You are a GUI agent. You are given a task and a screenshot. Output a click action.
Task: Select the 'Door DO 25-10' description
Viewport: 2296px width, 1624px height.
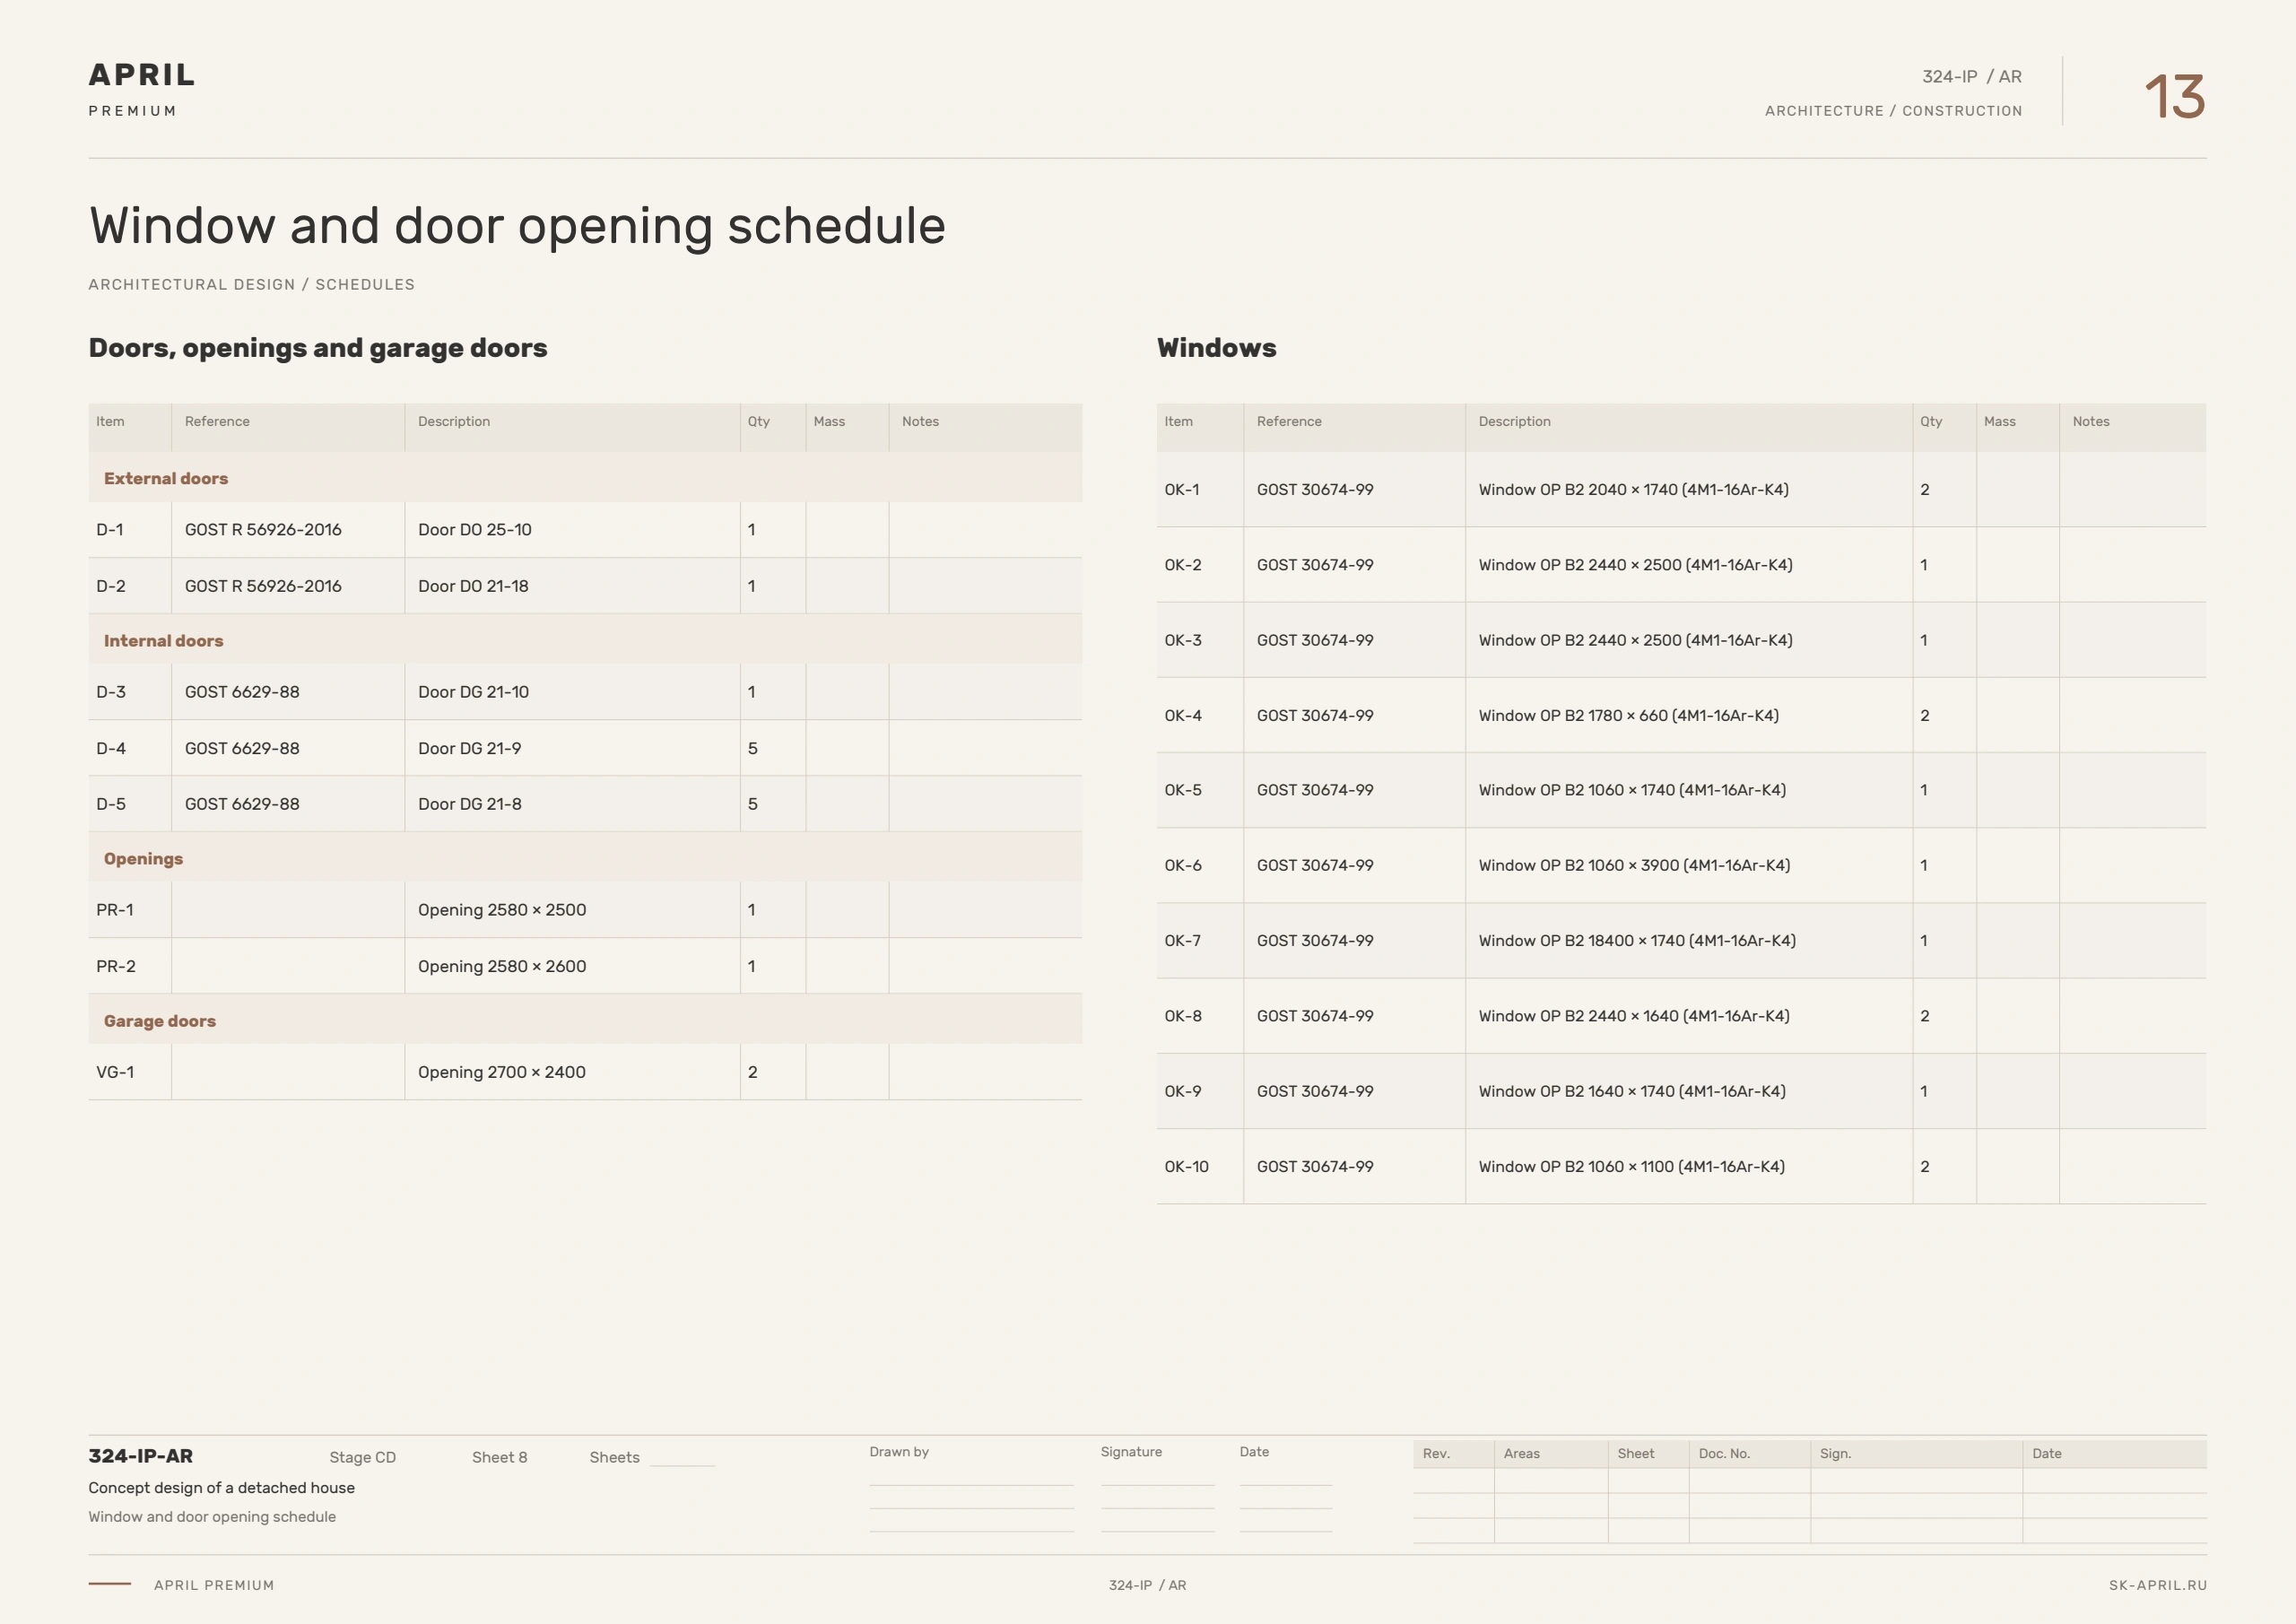(x=475, y=530)
